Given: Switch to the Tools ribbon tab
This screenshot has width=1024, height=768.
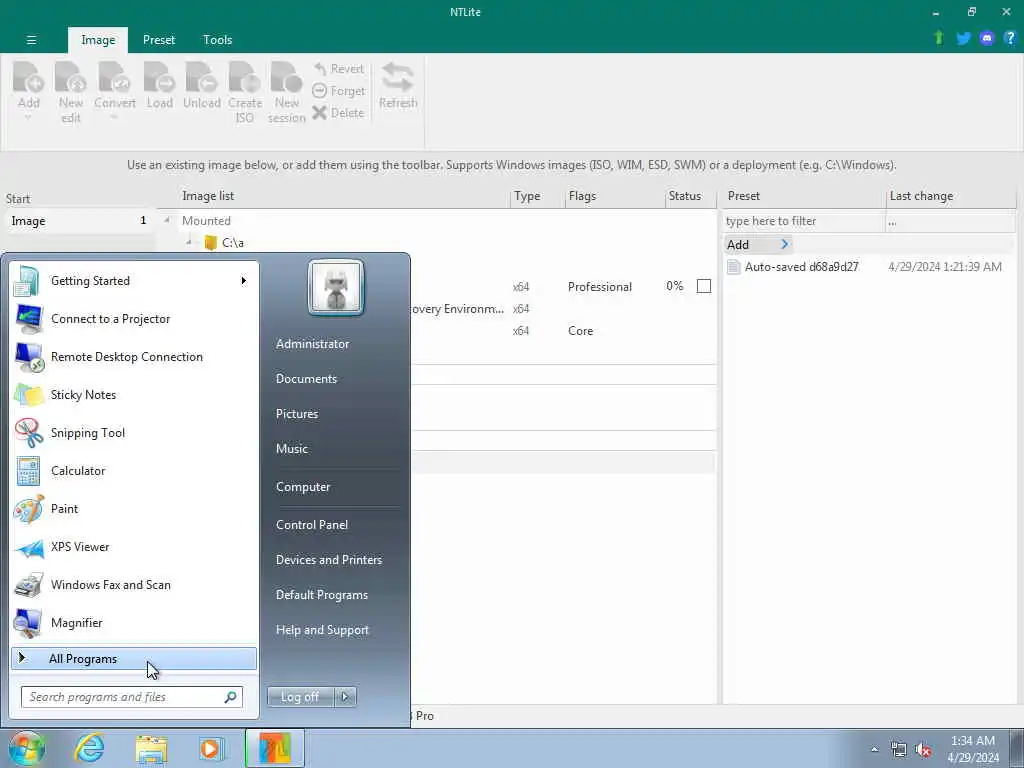Looking at the screenshot, I should point(217,40).
